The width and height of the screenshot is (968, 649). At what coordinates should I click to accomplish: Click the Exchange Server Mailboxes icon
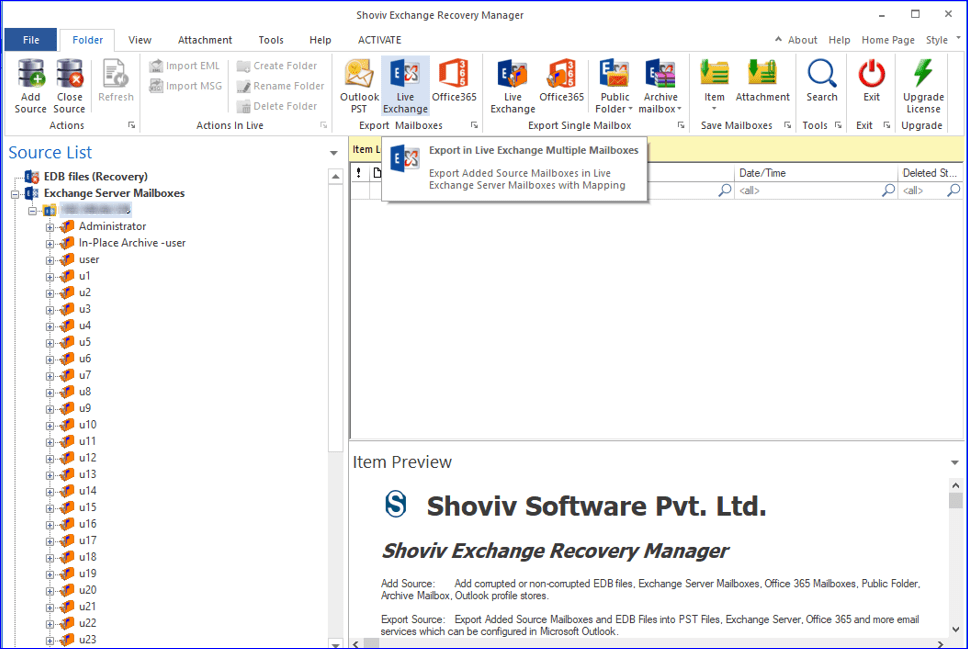pyautogui.click(x=31, y=194)
